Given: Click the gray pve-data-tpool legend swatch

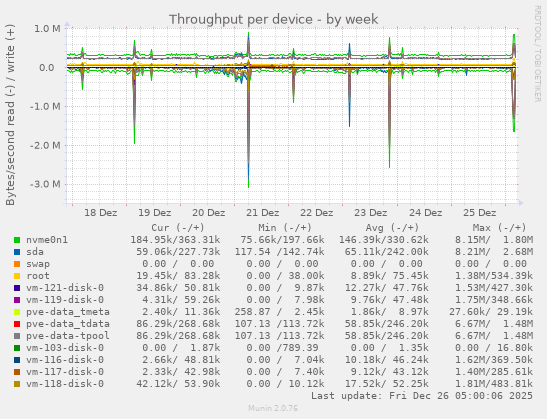Looking at the screenshot, I should coord(17,336).
